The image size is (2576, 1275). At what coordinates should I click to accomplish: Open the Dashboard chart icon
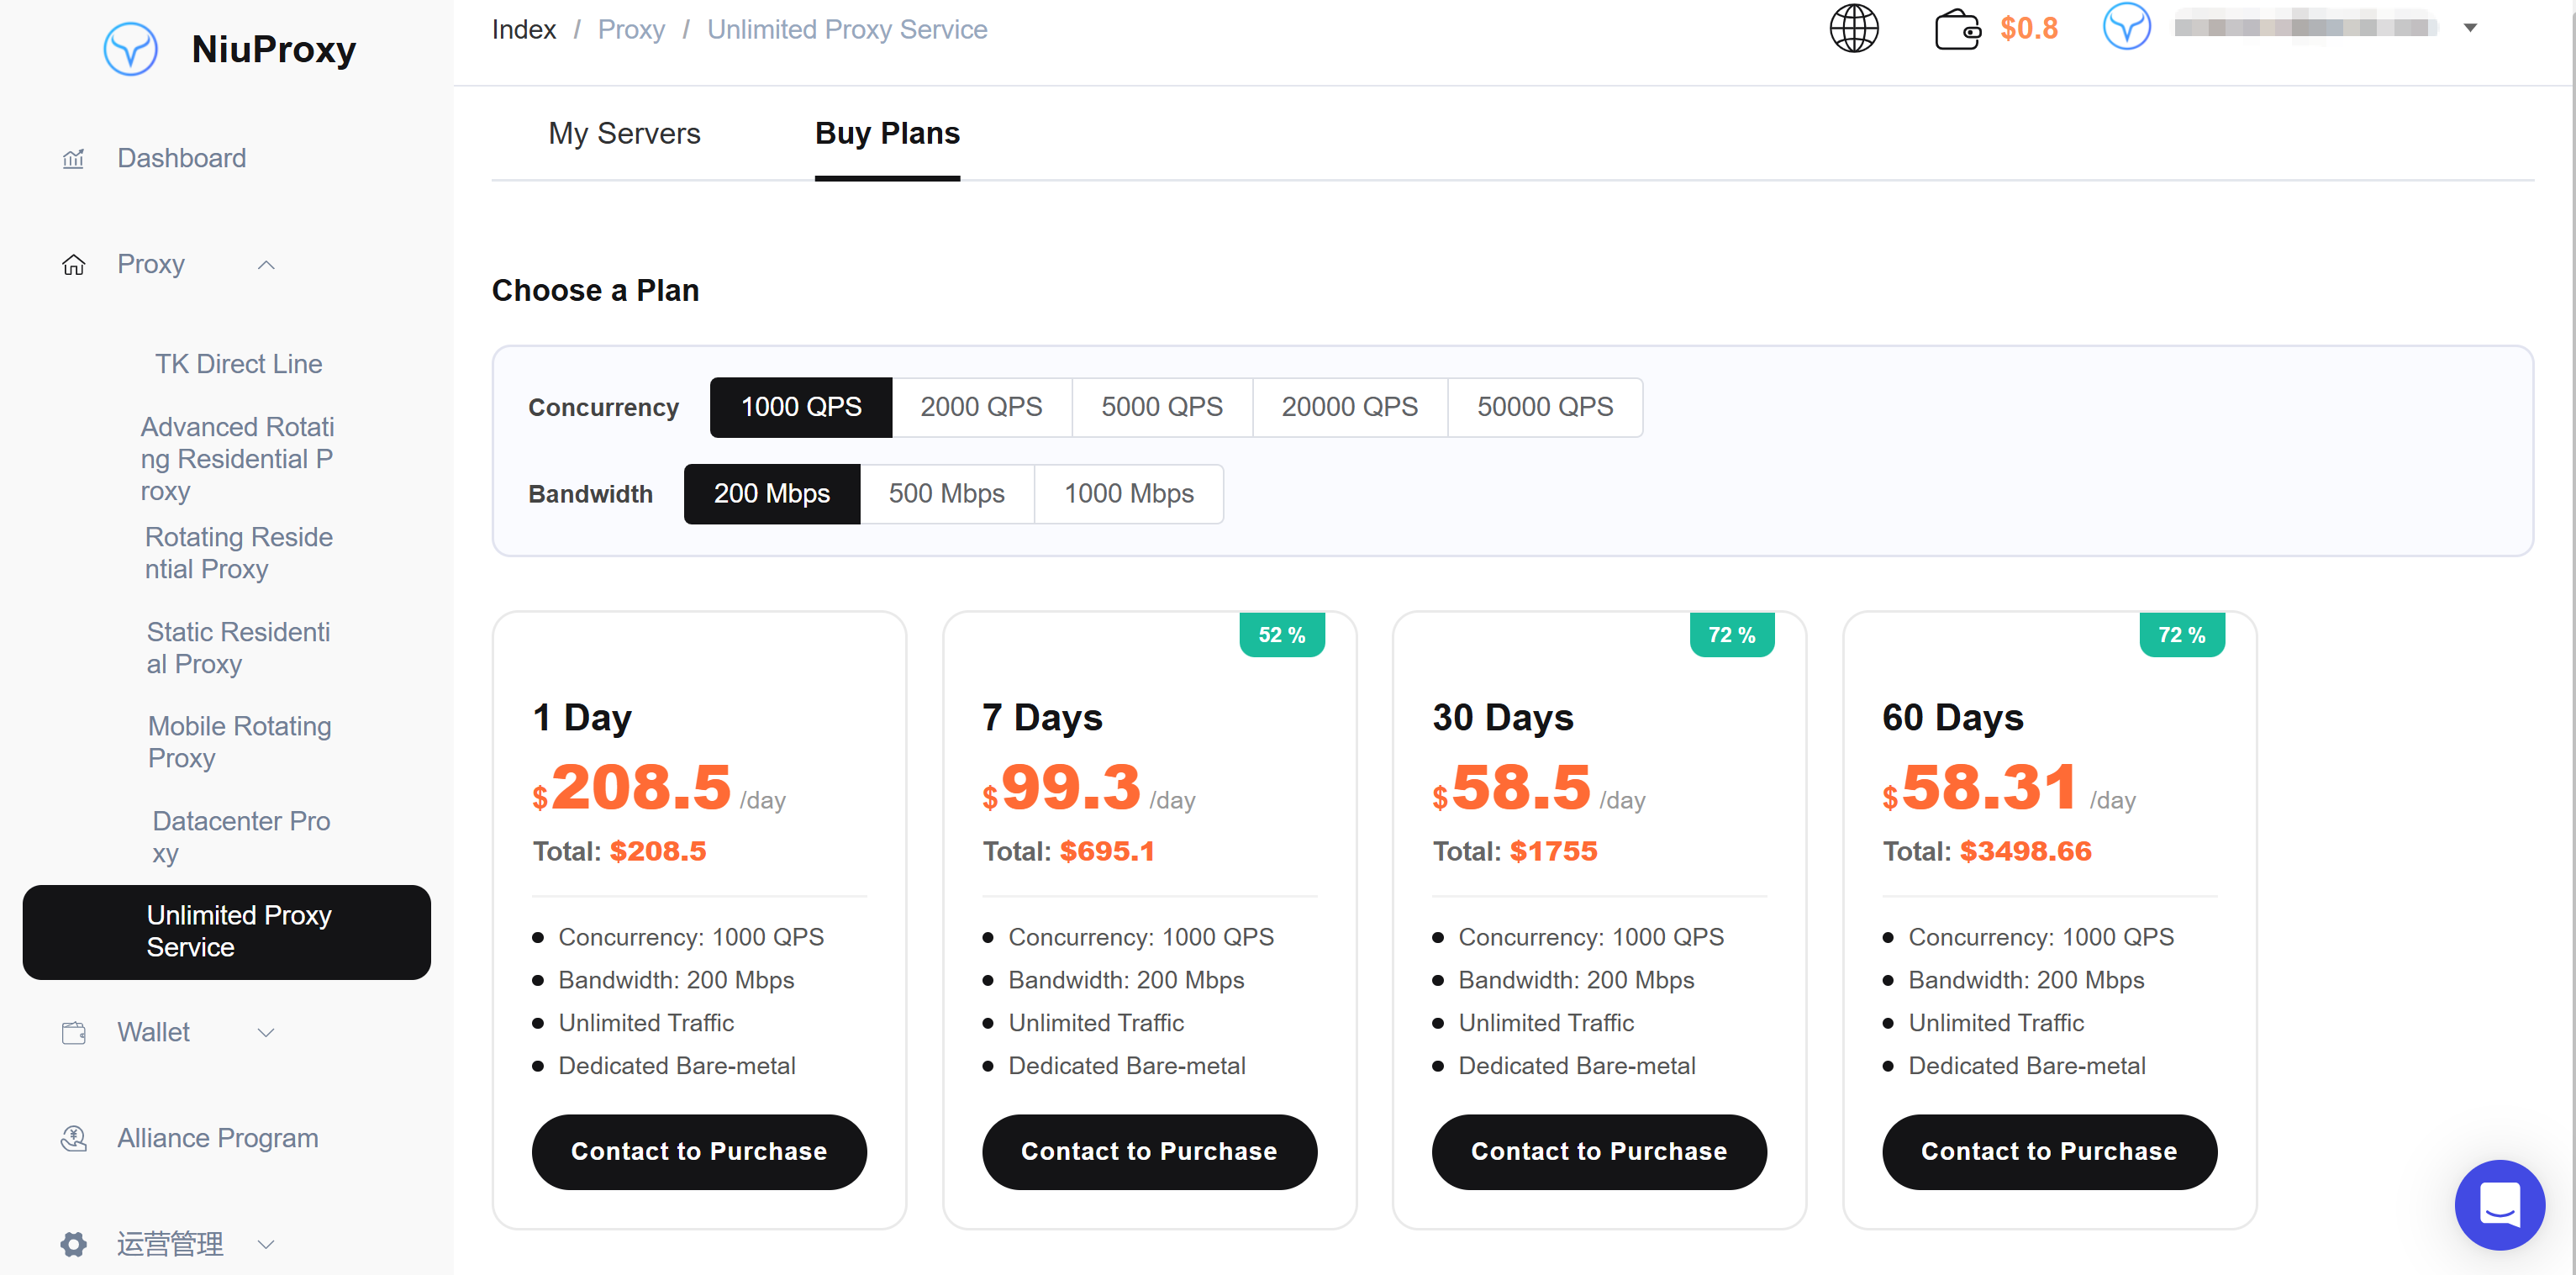(x=73, y=158)
